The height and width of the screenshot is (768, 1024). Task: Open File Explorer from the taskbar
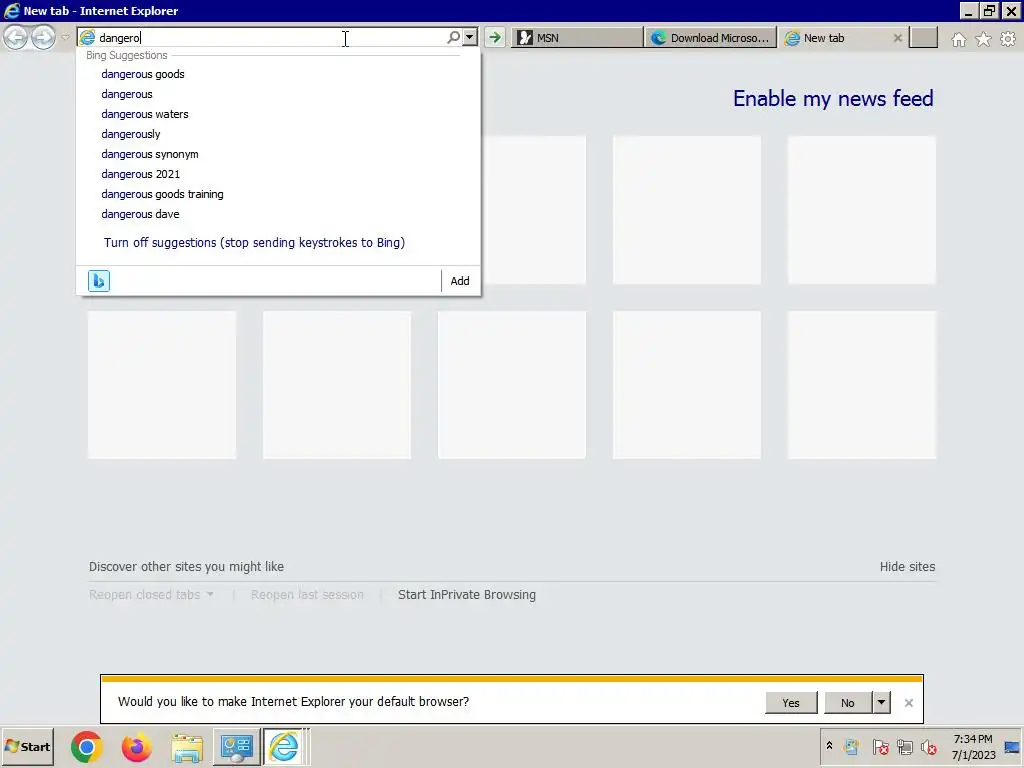coord(187,747)
